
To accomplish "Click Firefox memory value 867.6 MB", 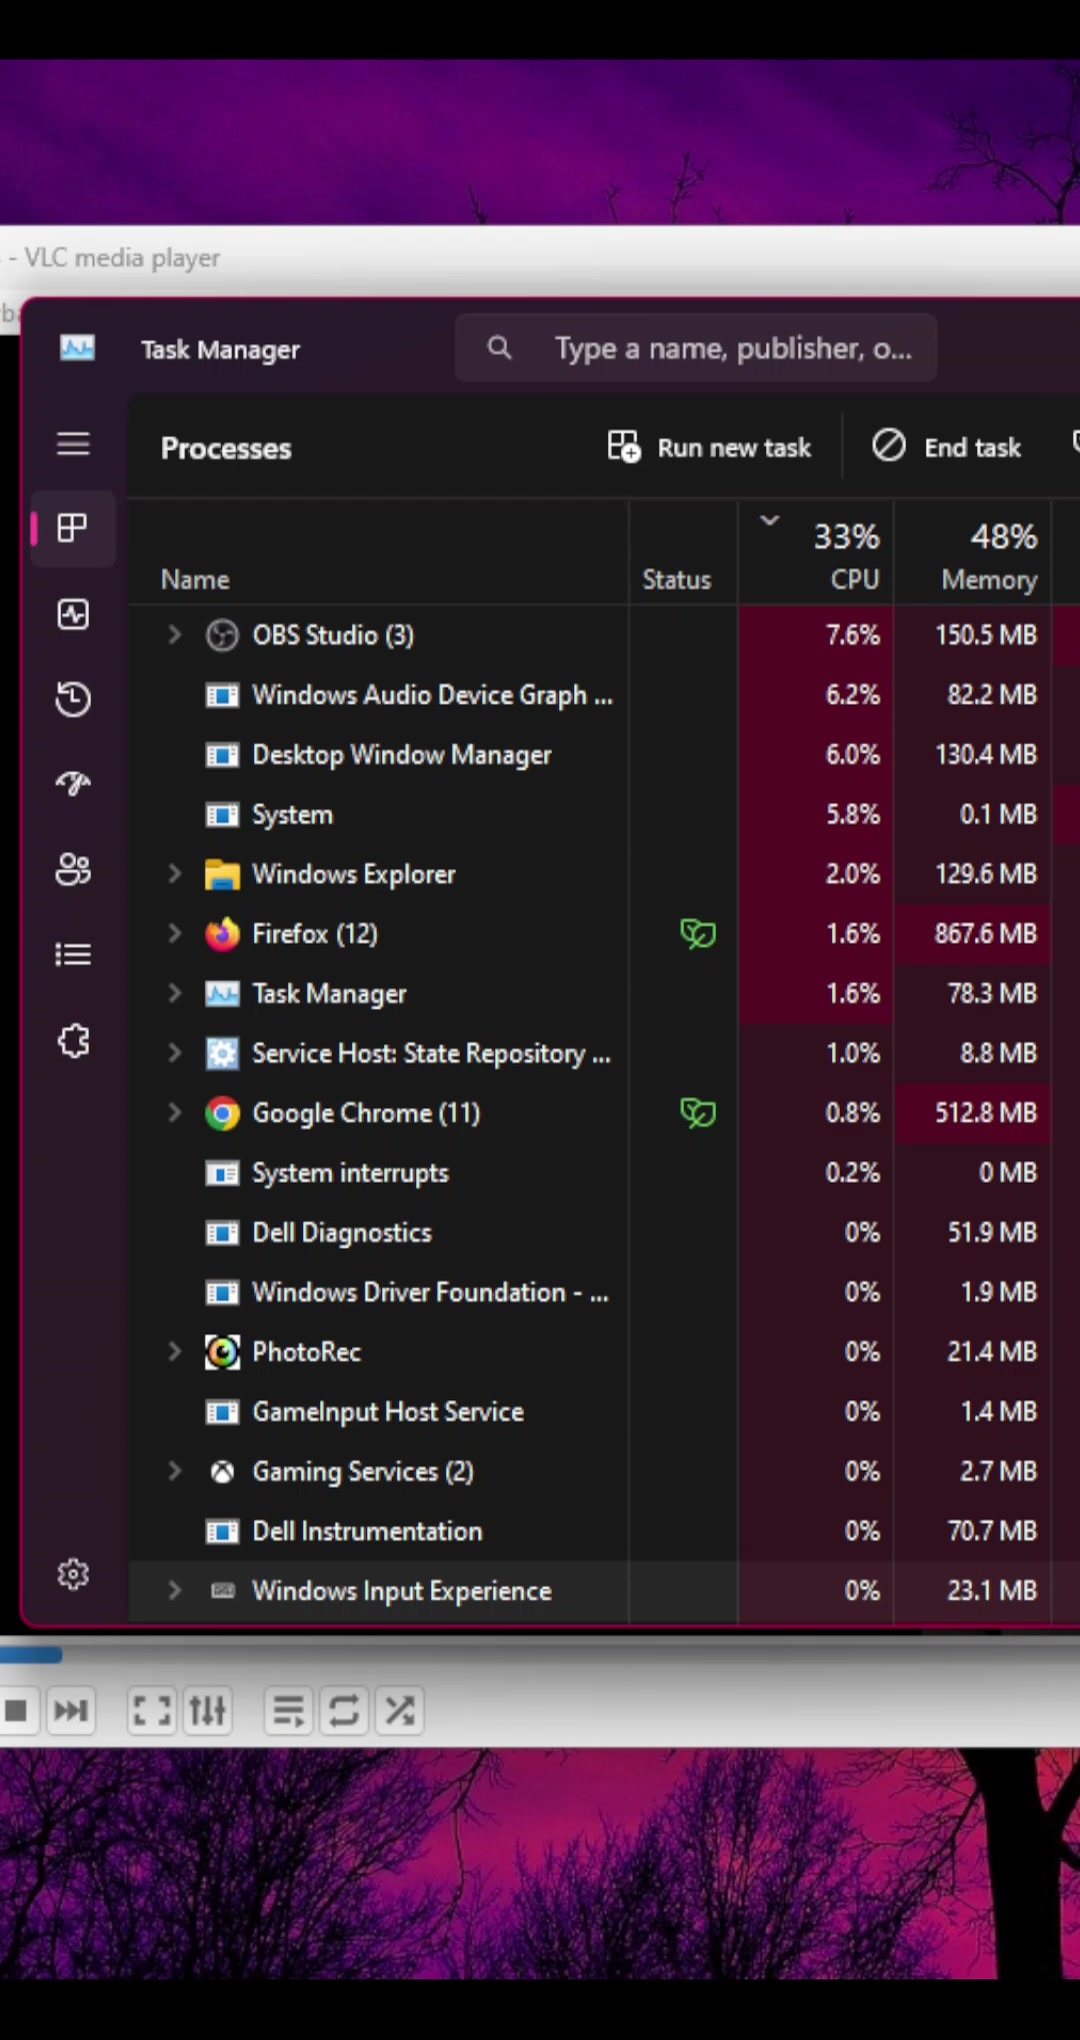I will pyautogui.click(x=985, y=934).
